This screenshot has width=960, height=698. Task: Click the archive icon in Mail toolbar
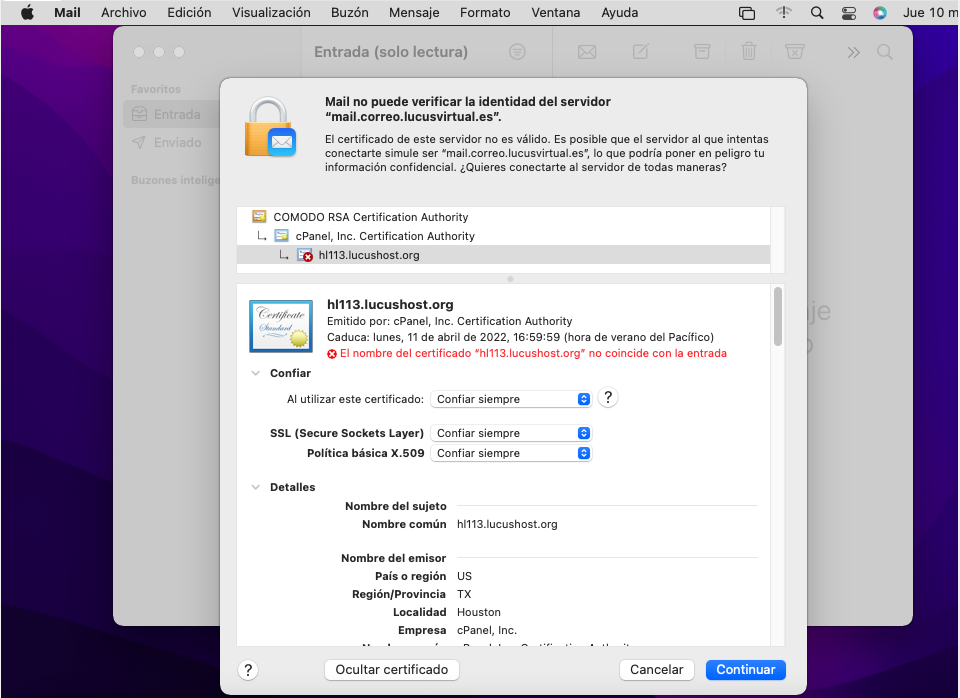[702, 51]
